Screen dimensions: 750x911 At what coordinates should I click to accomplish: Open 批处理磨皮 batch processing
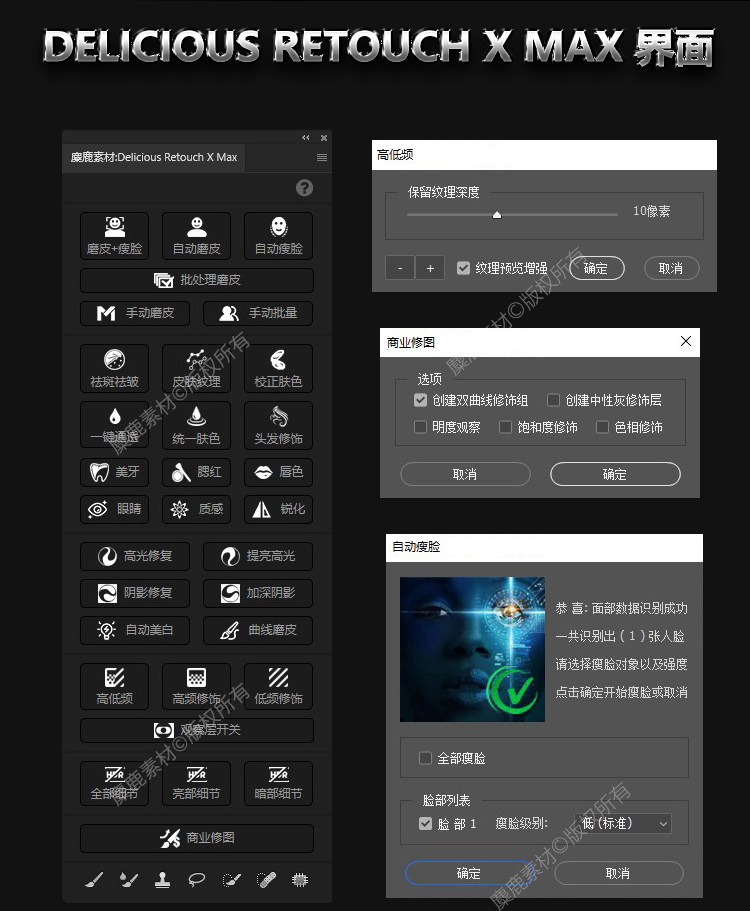pyautogui.click(x=196, y=281)
